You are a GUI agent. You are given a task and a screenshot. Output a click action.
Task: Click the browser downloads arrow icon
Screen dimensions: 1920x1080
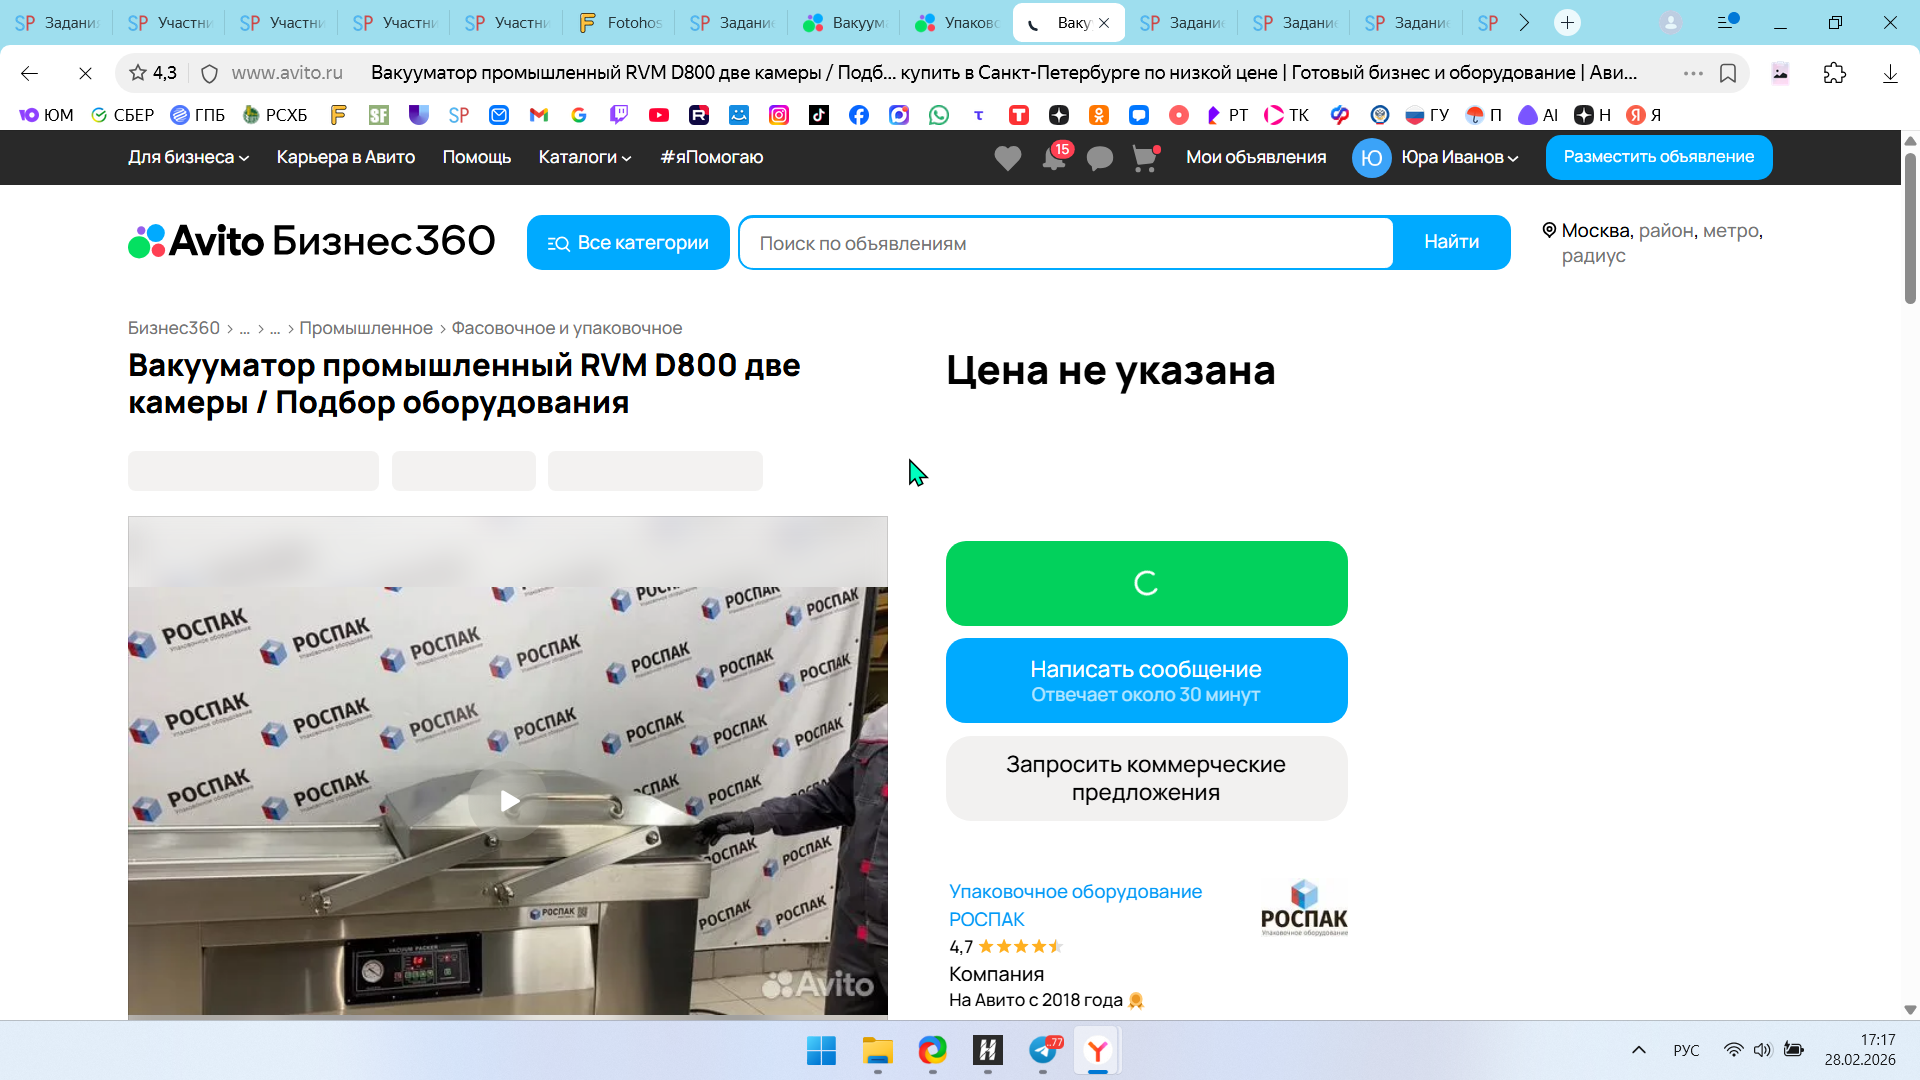(x=1889, y=73)
